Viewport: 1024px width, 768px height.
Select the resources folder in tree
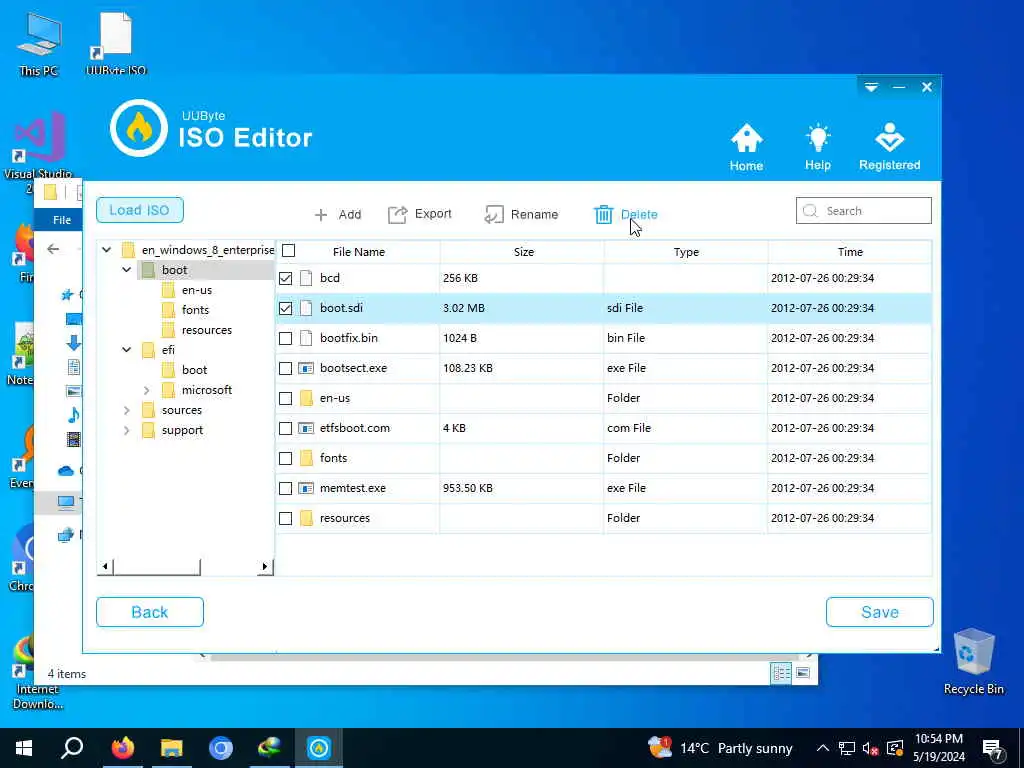207,330
